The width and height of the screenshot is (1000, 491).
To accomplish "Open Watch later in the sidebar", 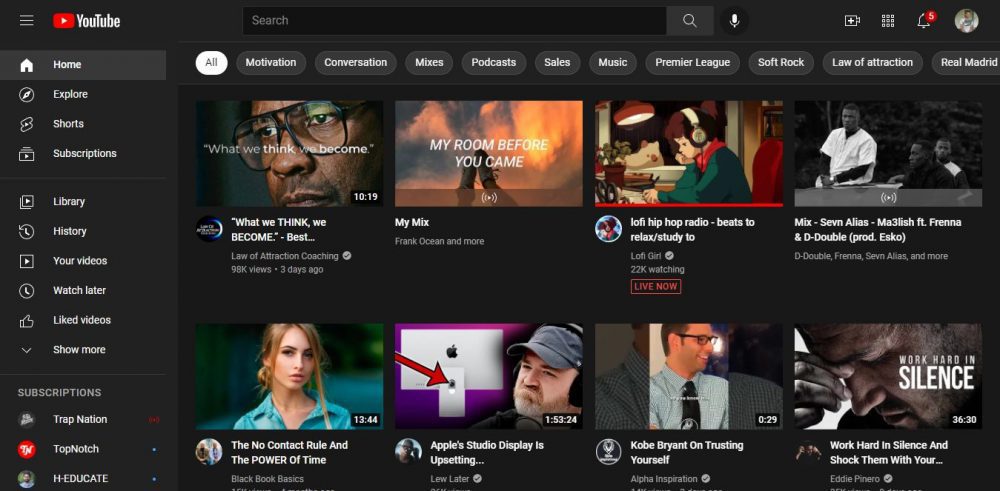I will (83, 290).
